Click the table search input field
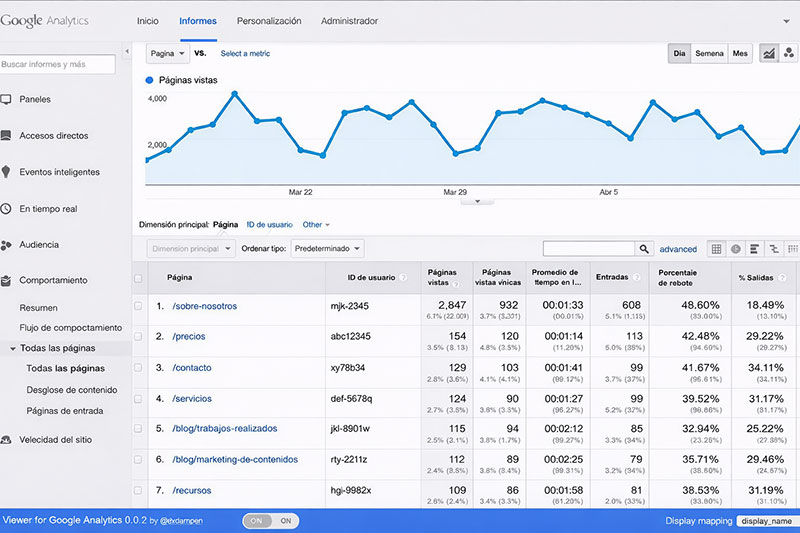This screenshot has height=533, width=800. 589,248
